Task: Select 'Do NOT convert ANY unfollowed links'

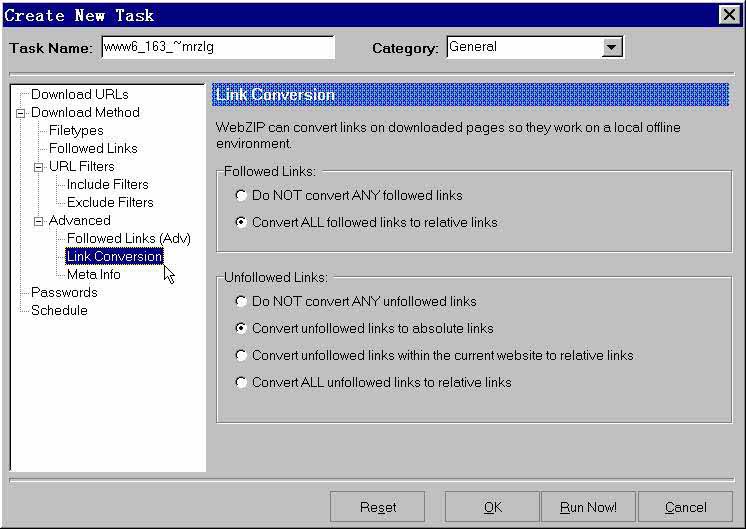Action: (x=241, y=302)
